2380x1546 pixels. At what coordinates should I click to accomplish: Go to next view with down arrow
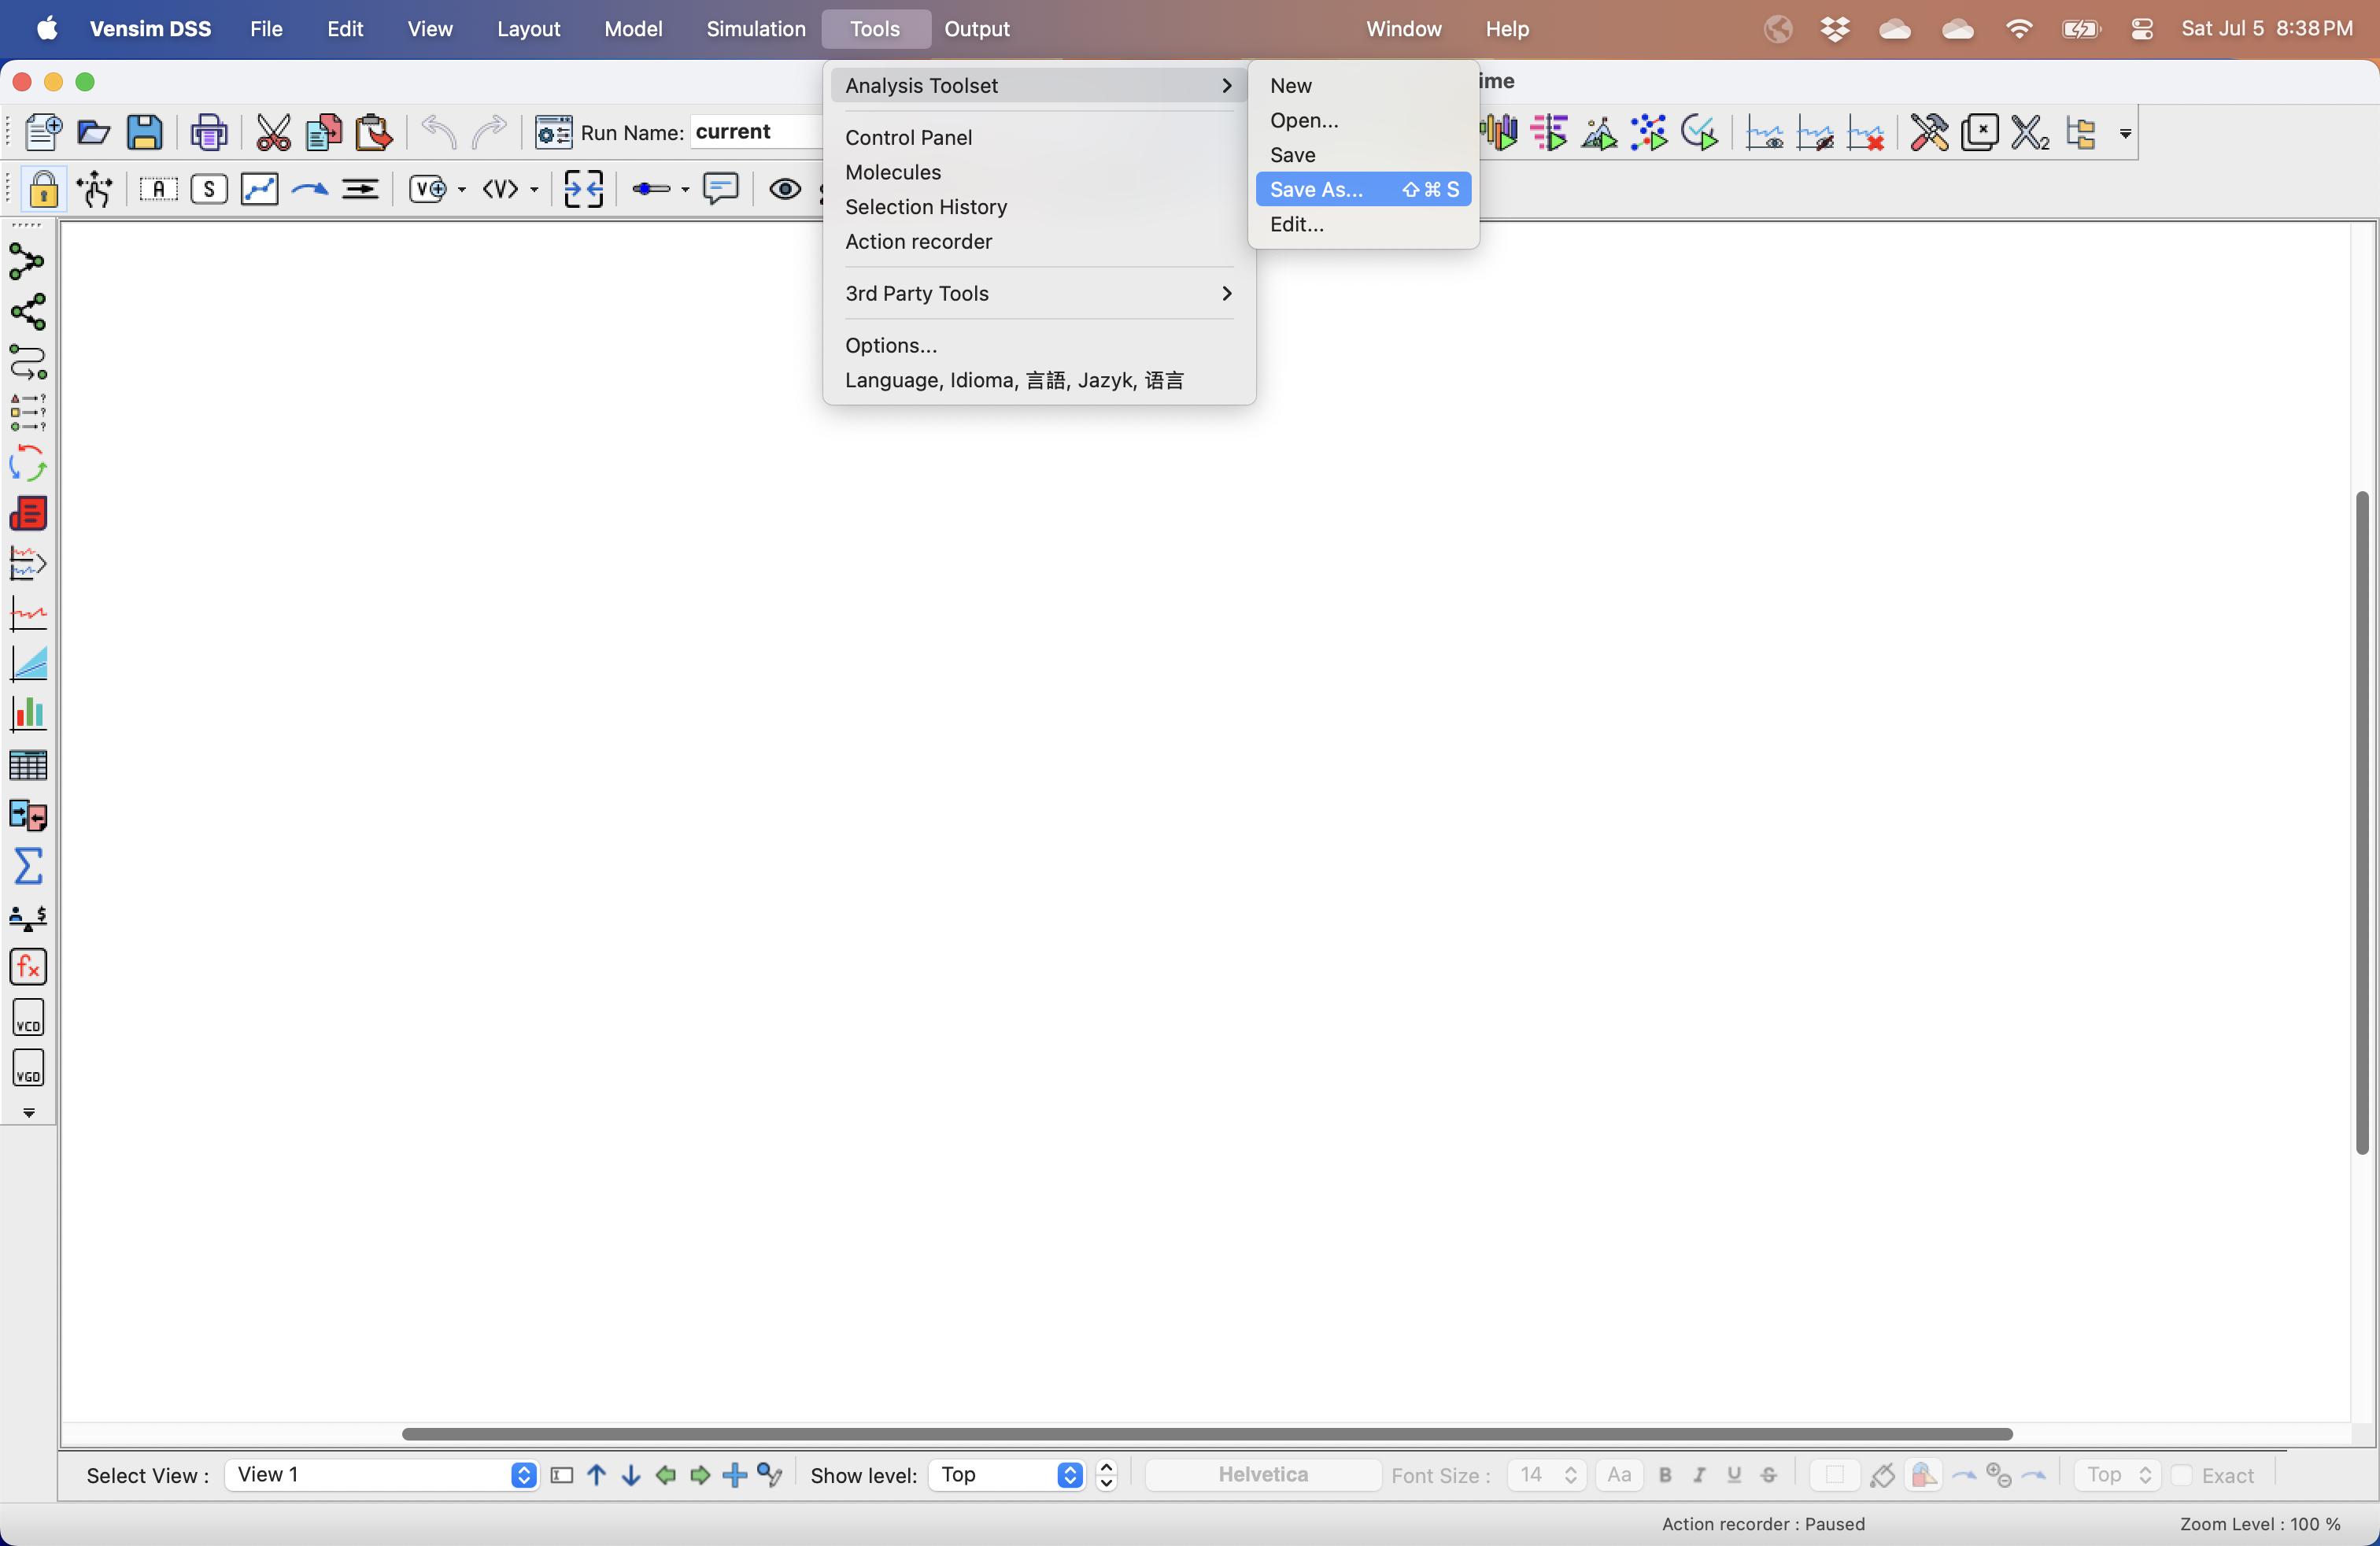click(x=631, y=1475)
